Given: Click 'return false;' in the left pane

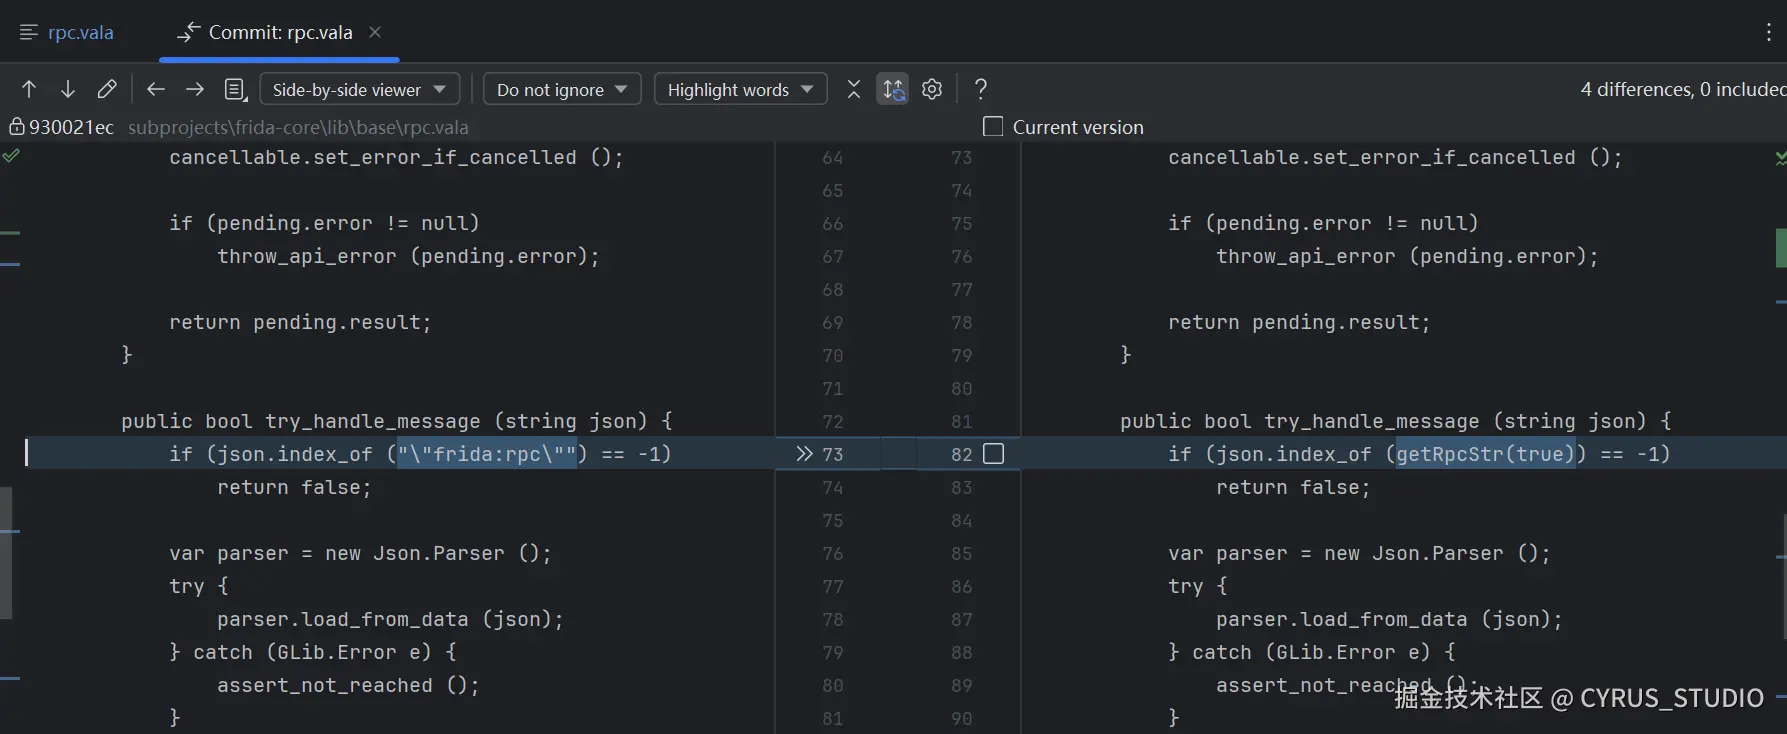Looking at the screenshot, I should tap(294, 487).
